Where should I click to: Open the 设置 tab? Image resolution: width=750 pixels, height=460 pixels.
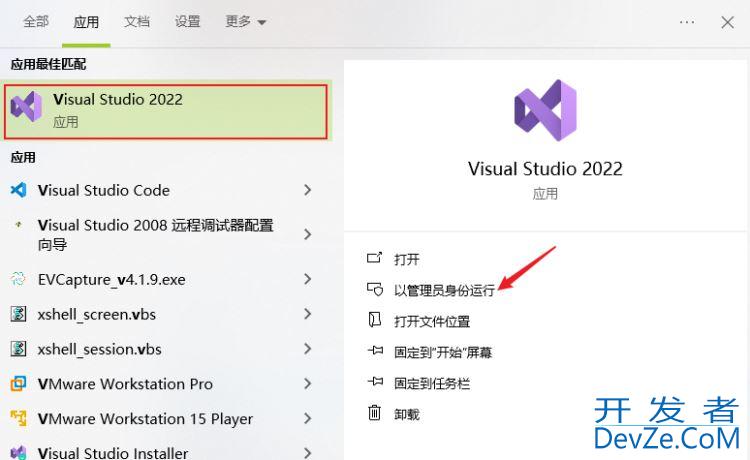coord(187,22)
